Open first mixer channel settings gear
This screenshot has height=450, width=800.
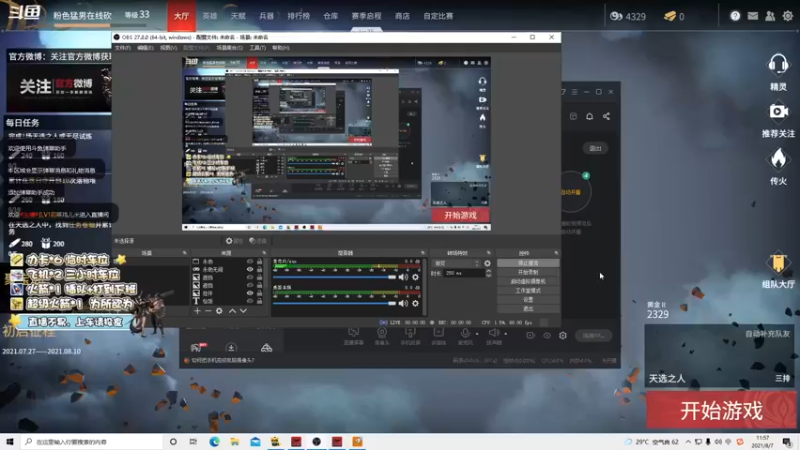click(x=415, y=277)
